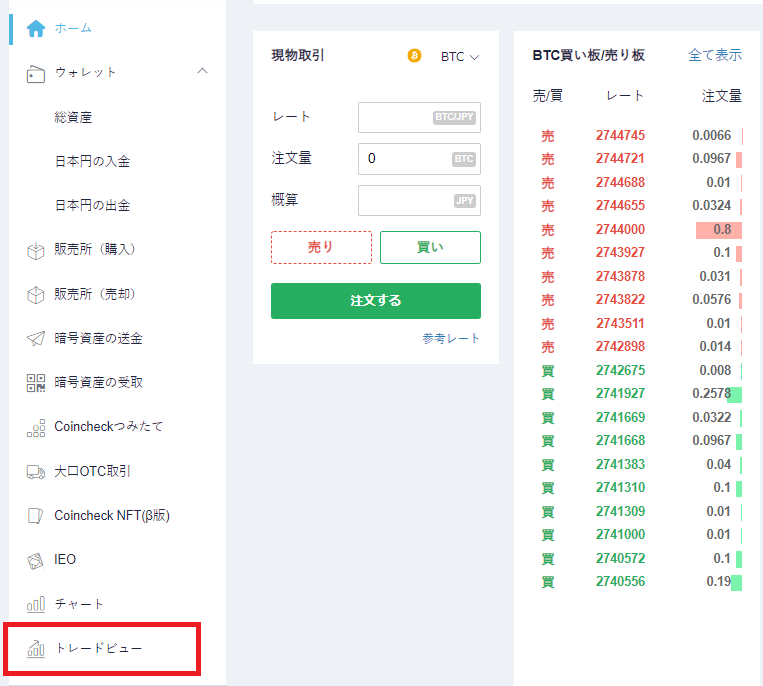The image size is (763, 686).
Task: Click the Home house icon
Action: [x=36, y=28]
